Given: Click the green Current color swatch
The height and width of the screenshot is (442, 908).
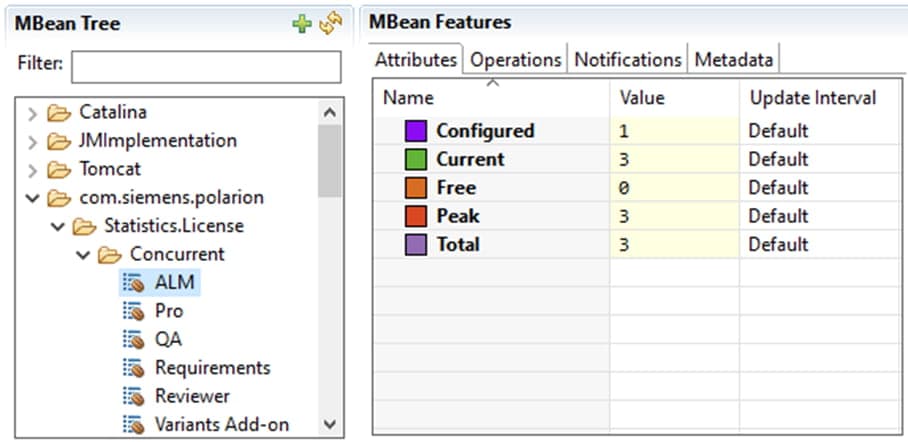Looking at the screenshot, I should tap(415, 159).
